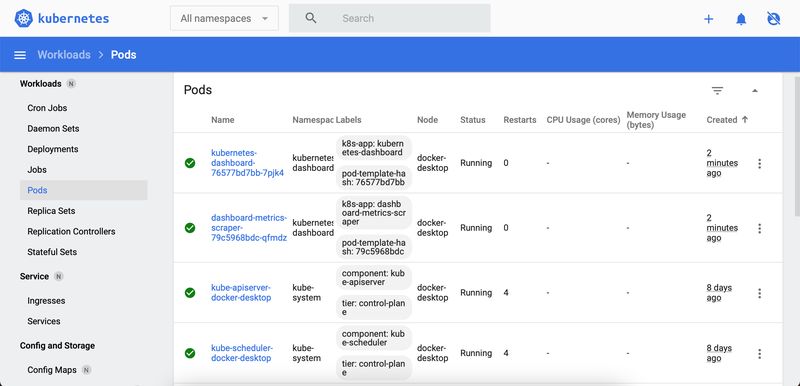Open kube-apiserver-docker-desktop pod link
Image resolution: width=800 pixels, height=386 pixels.
point(241,293)
